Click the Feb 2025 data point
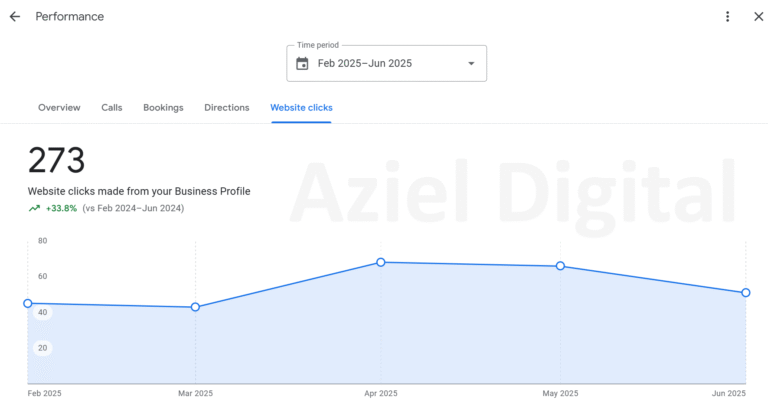The height and width of the screenshot is (413, 768). (28, 303)
